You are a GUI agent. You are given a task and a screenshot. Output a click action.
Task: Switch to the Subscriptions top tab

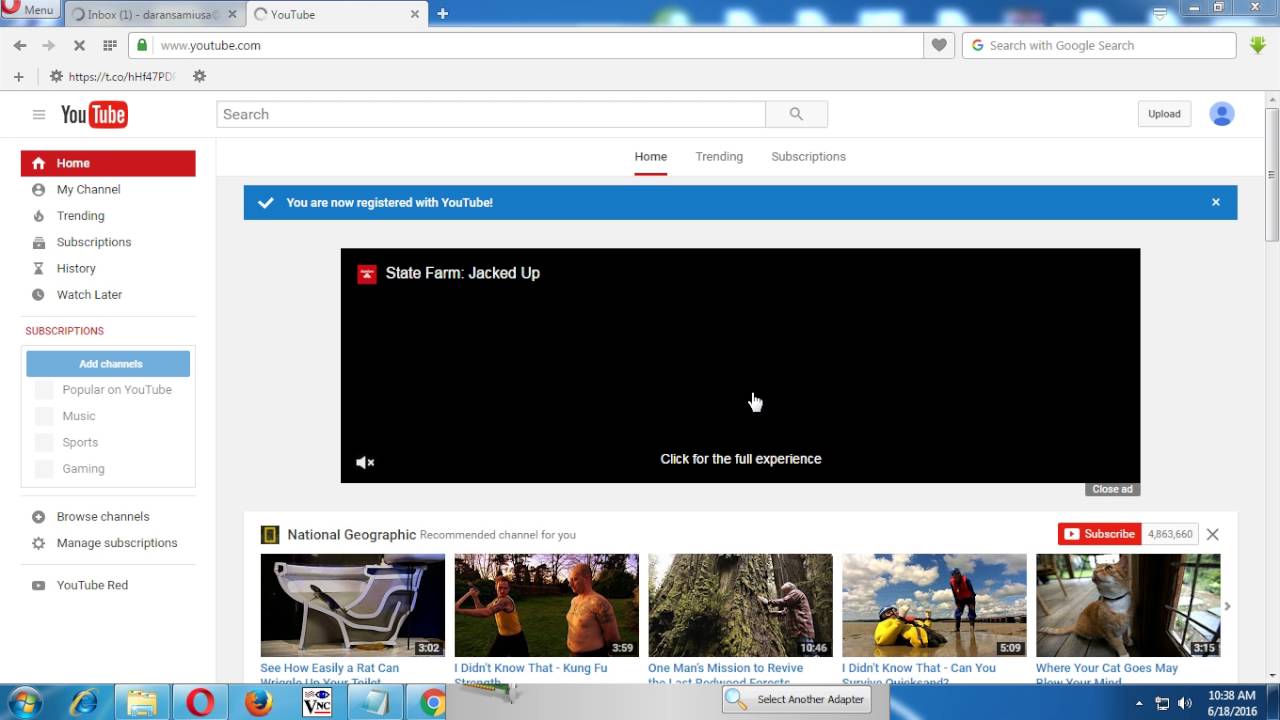pos(808,157)
